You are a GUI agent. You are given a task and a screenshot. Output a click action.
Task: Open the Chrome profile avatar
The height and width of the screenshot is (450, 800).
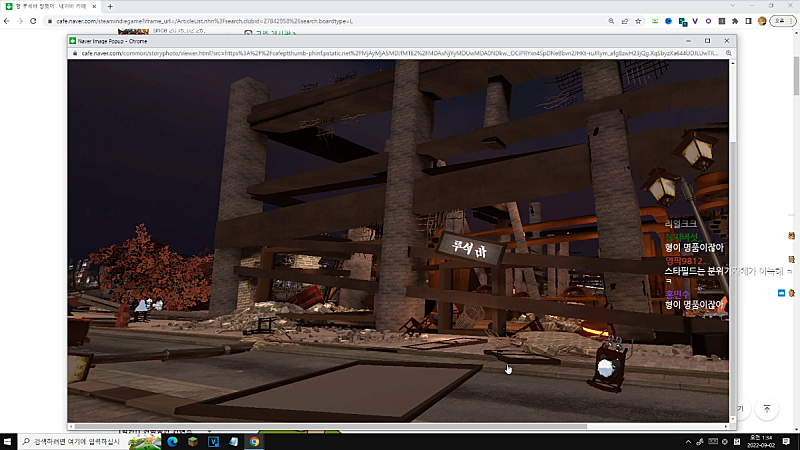click(762, 21)
